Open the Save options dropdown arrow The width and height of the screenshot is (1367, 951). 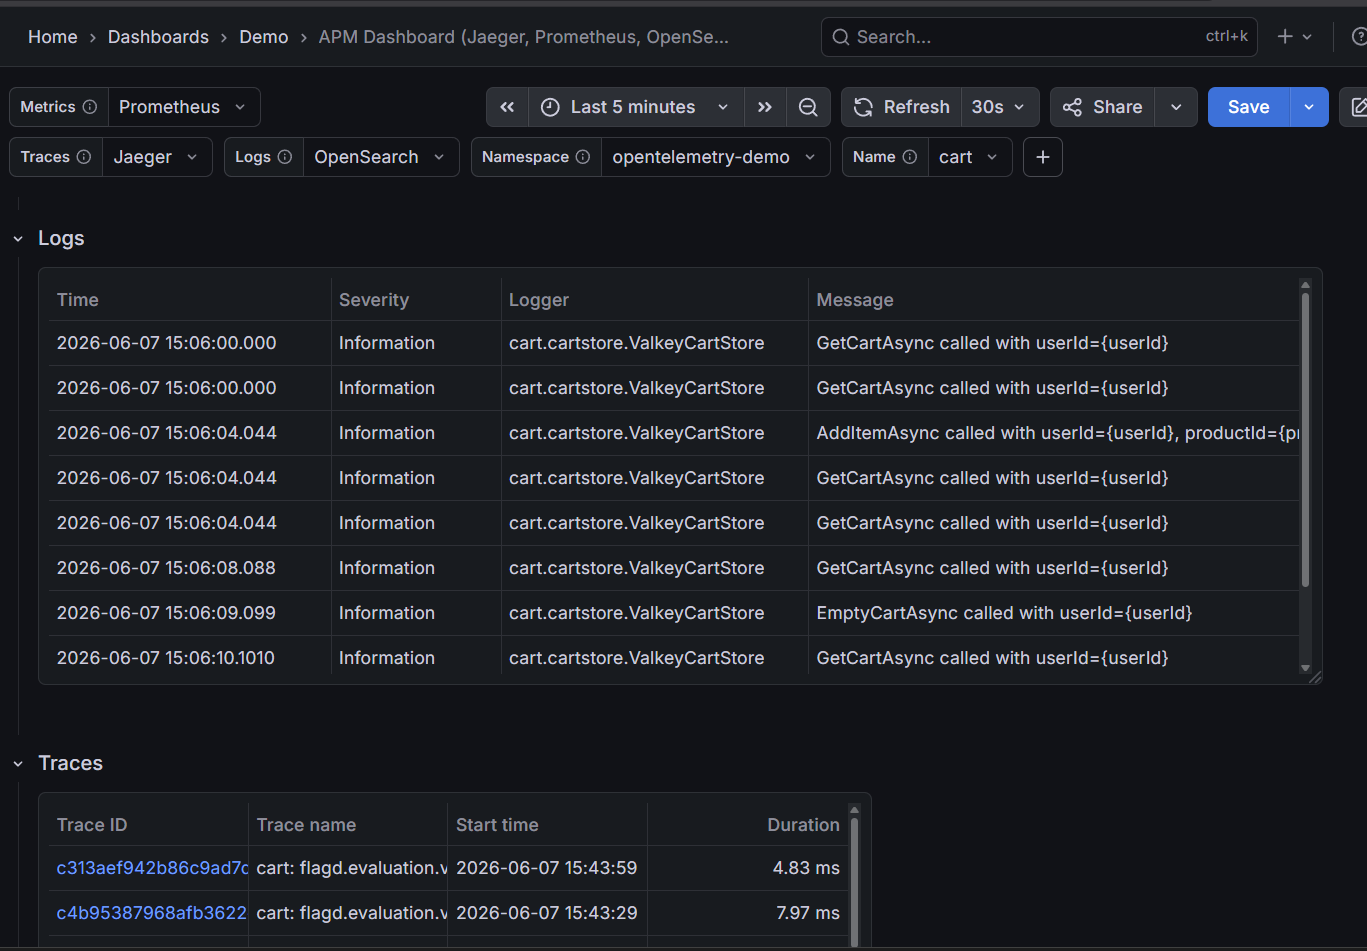click(1309, 107)
